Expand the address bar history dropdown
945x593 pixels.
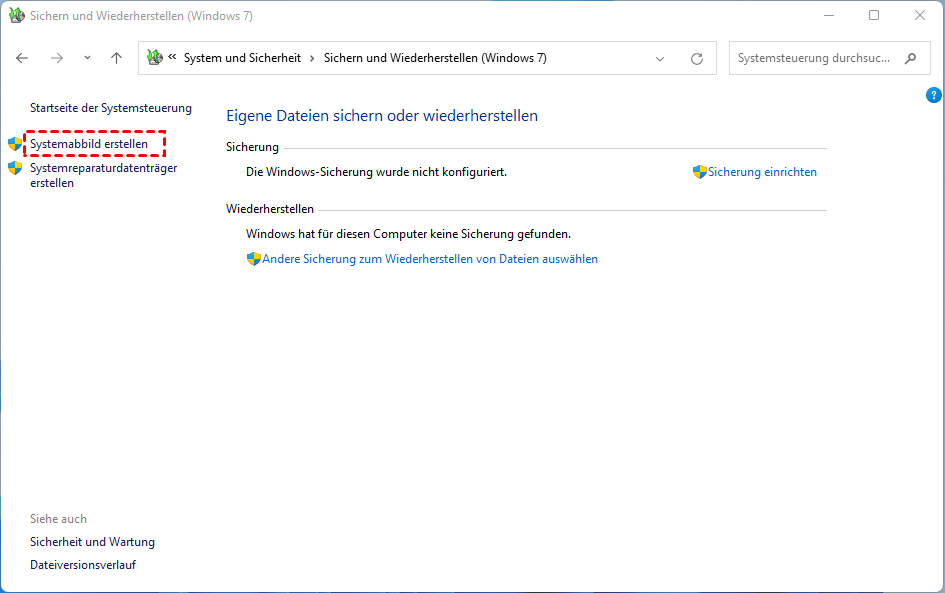[x=660, y=58]
